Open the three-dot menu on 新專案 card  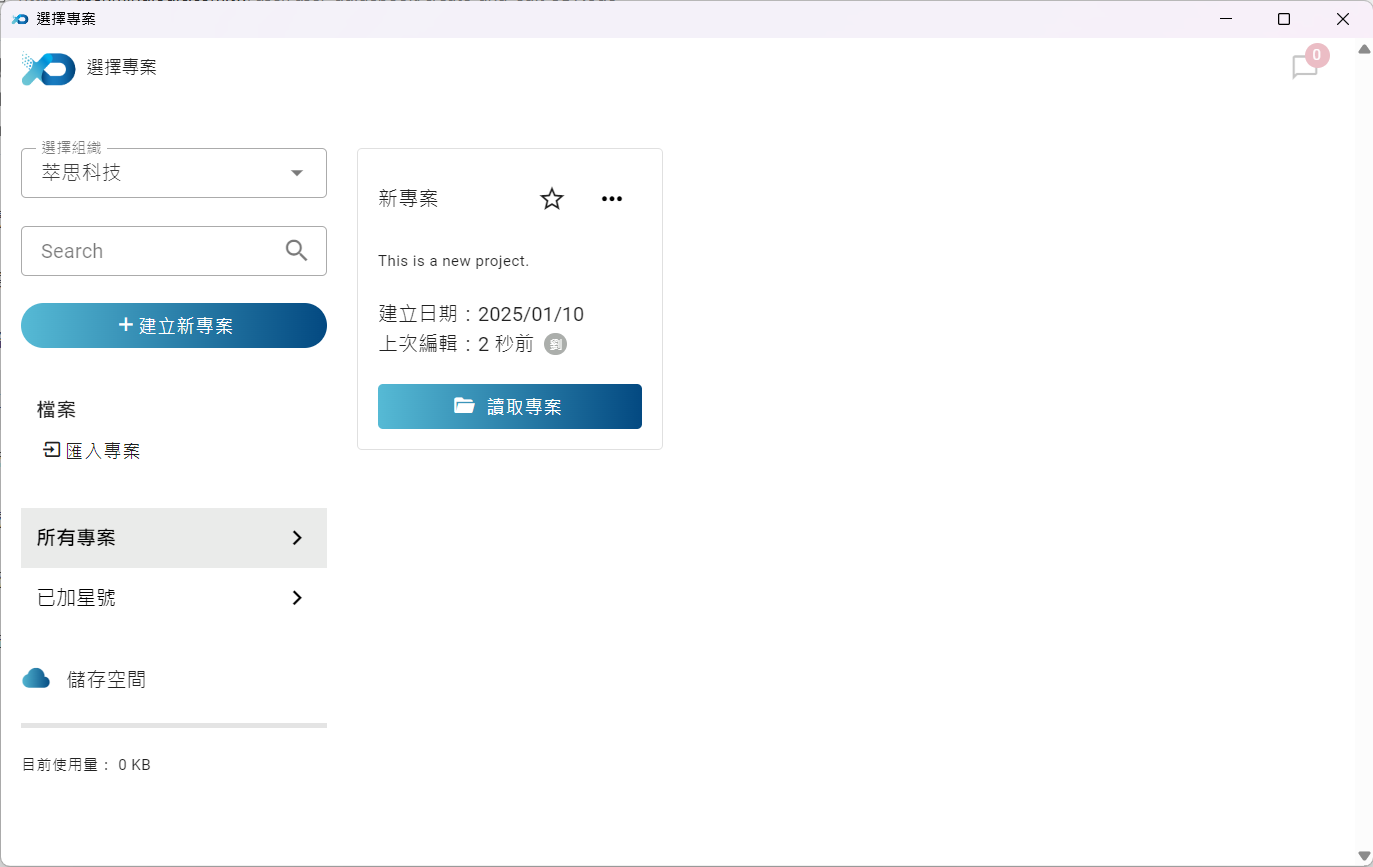pyautogui.click(x=612, y=199)
